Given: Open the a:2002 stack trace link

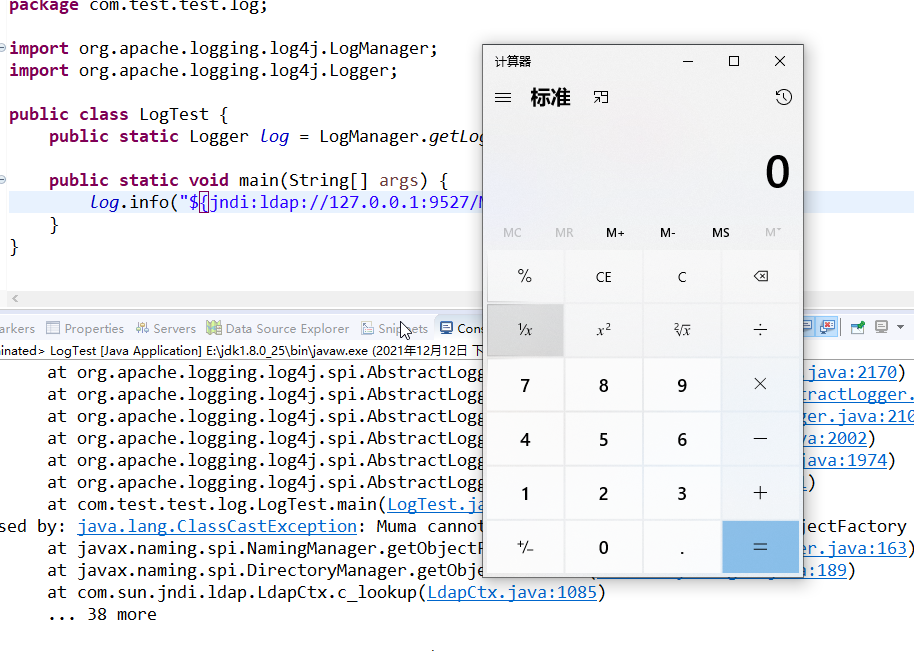Looking at the screenshot, I should click(835, 438).
